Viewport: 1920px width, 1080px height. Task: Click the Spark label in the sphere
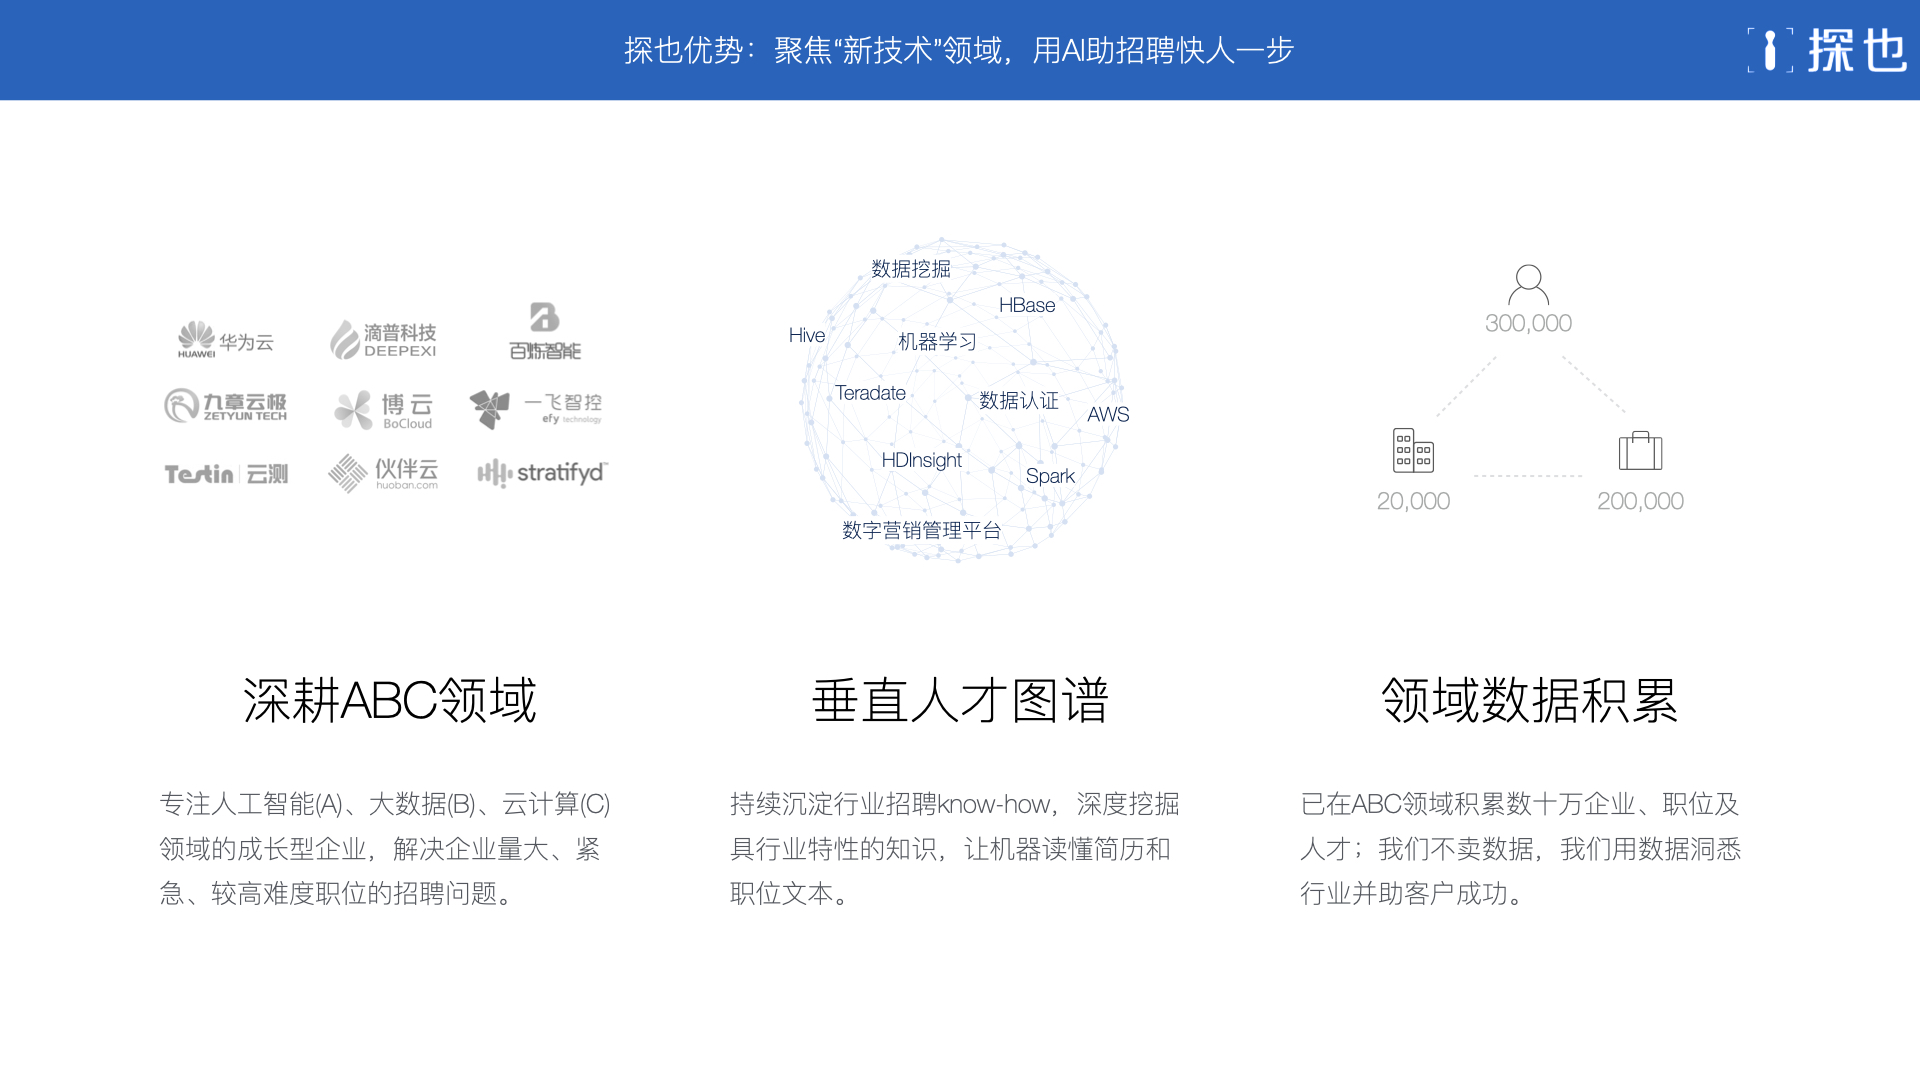[x=1050, y=476]
